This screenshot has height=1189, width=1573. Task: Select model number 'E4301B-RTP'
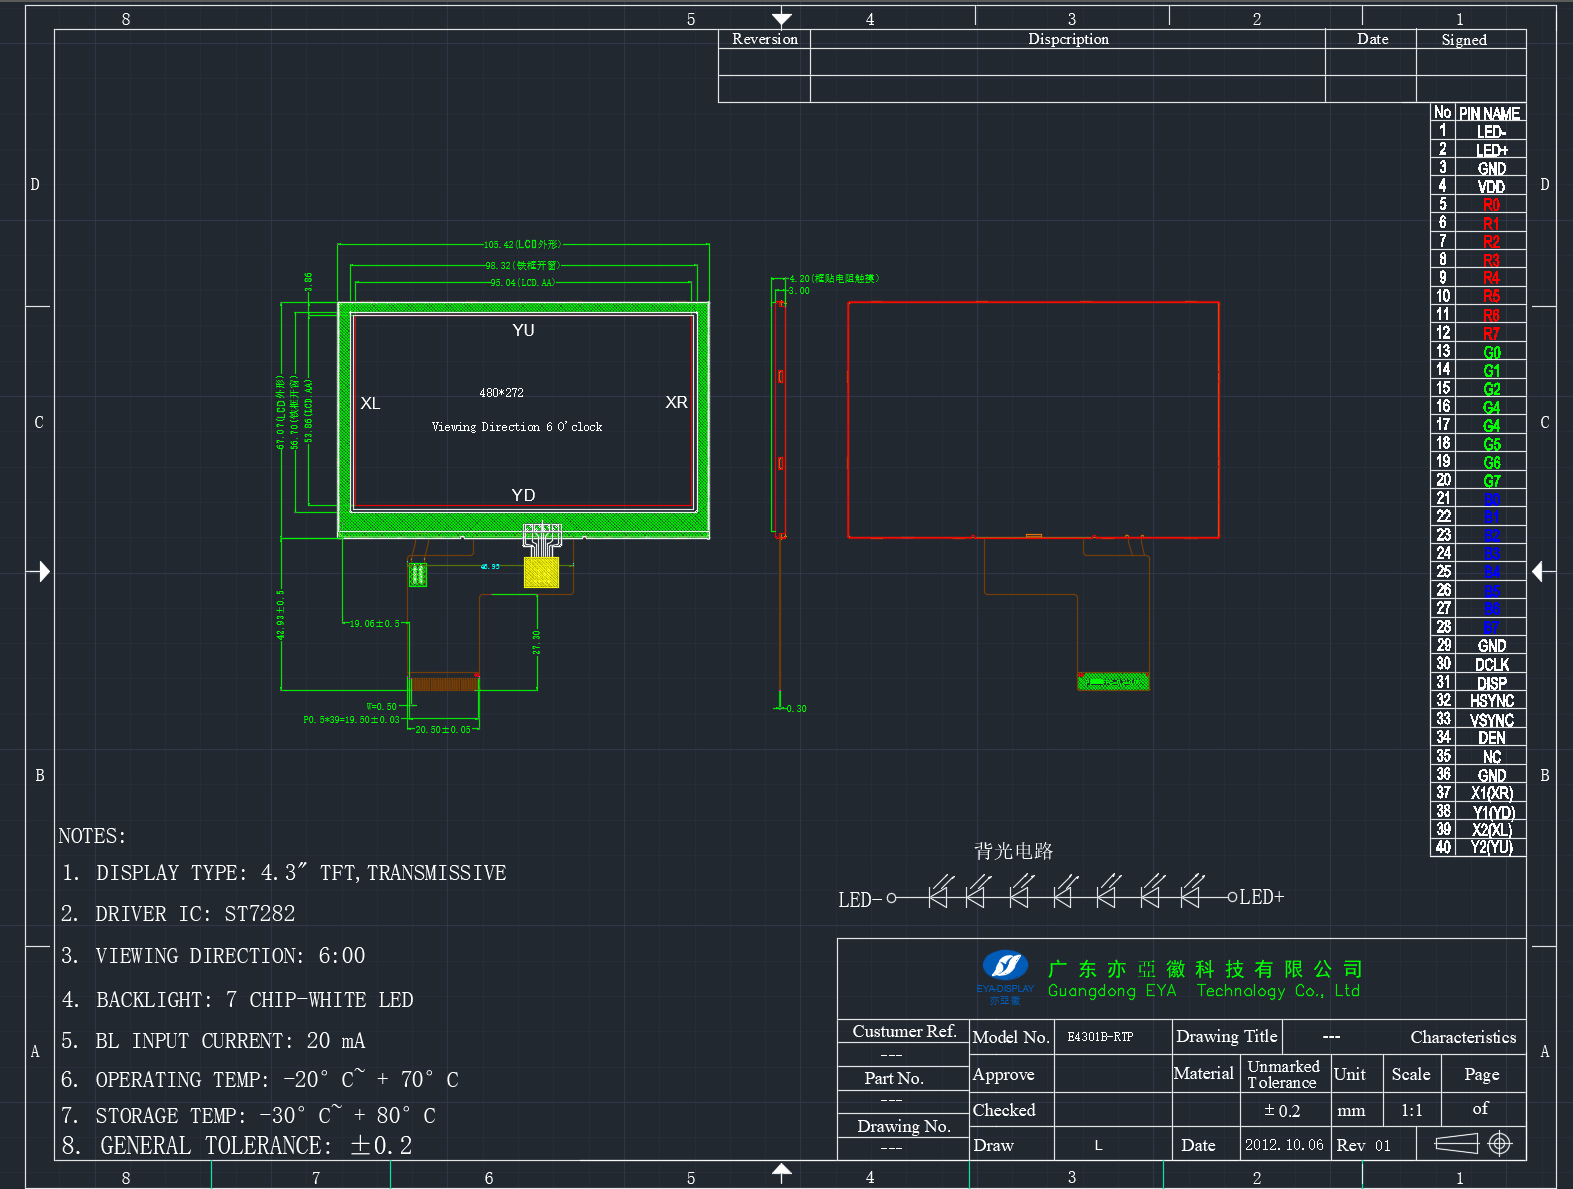tap(1100, 1037)
